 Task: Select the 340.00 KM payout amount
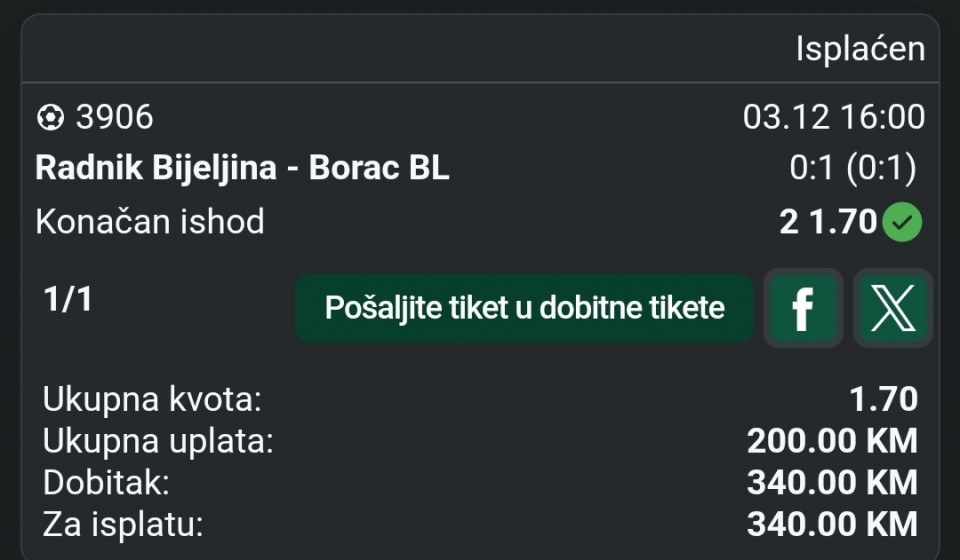tap(832, 523)
